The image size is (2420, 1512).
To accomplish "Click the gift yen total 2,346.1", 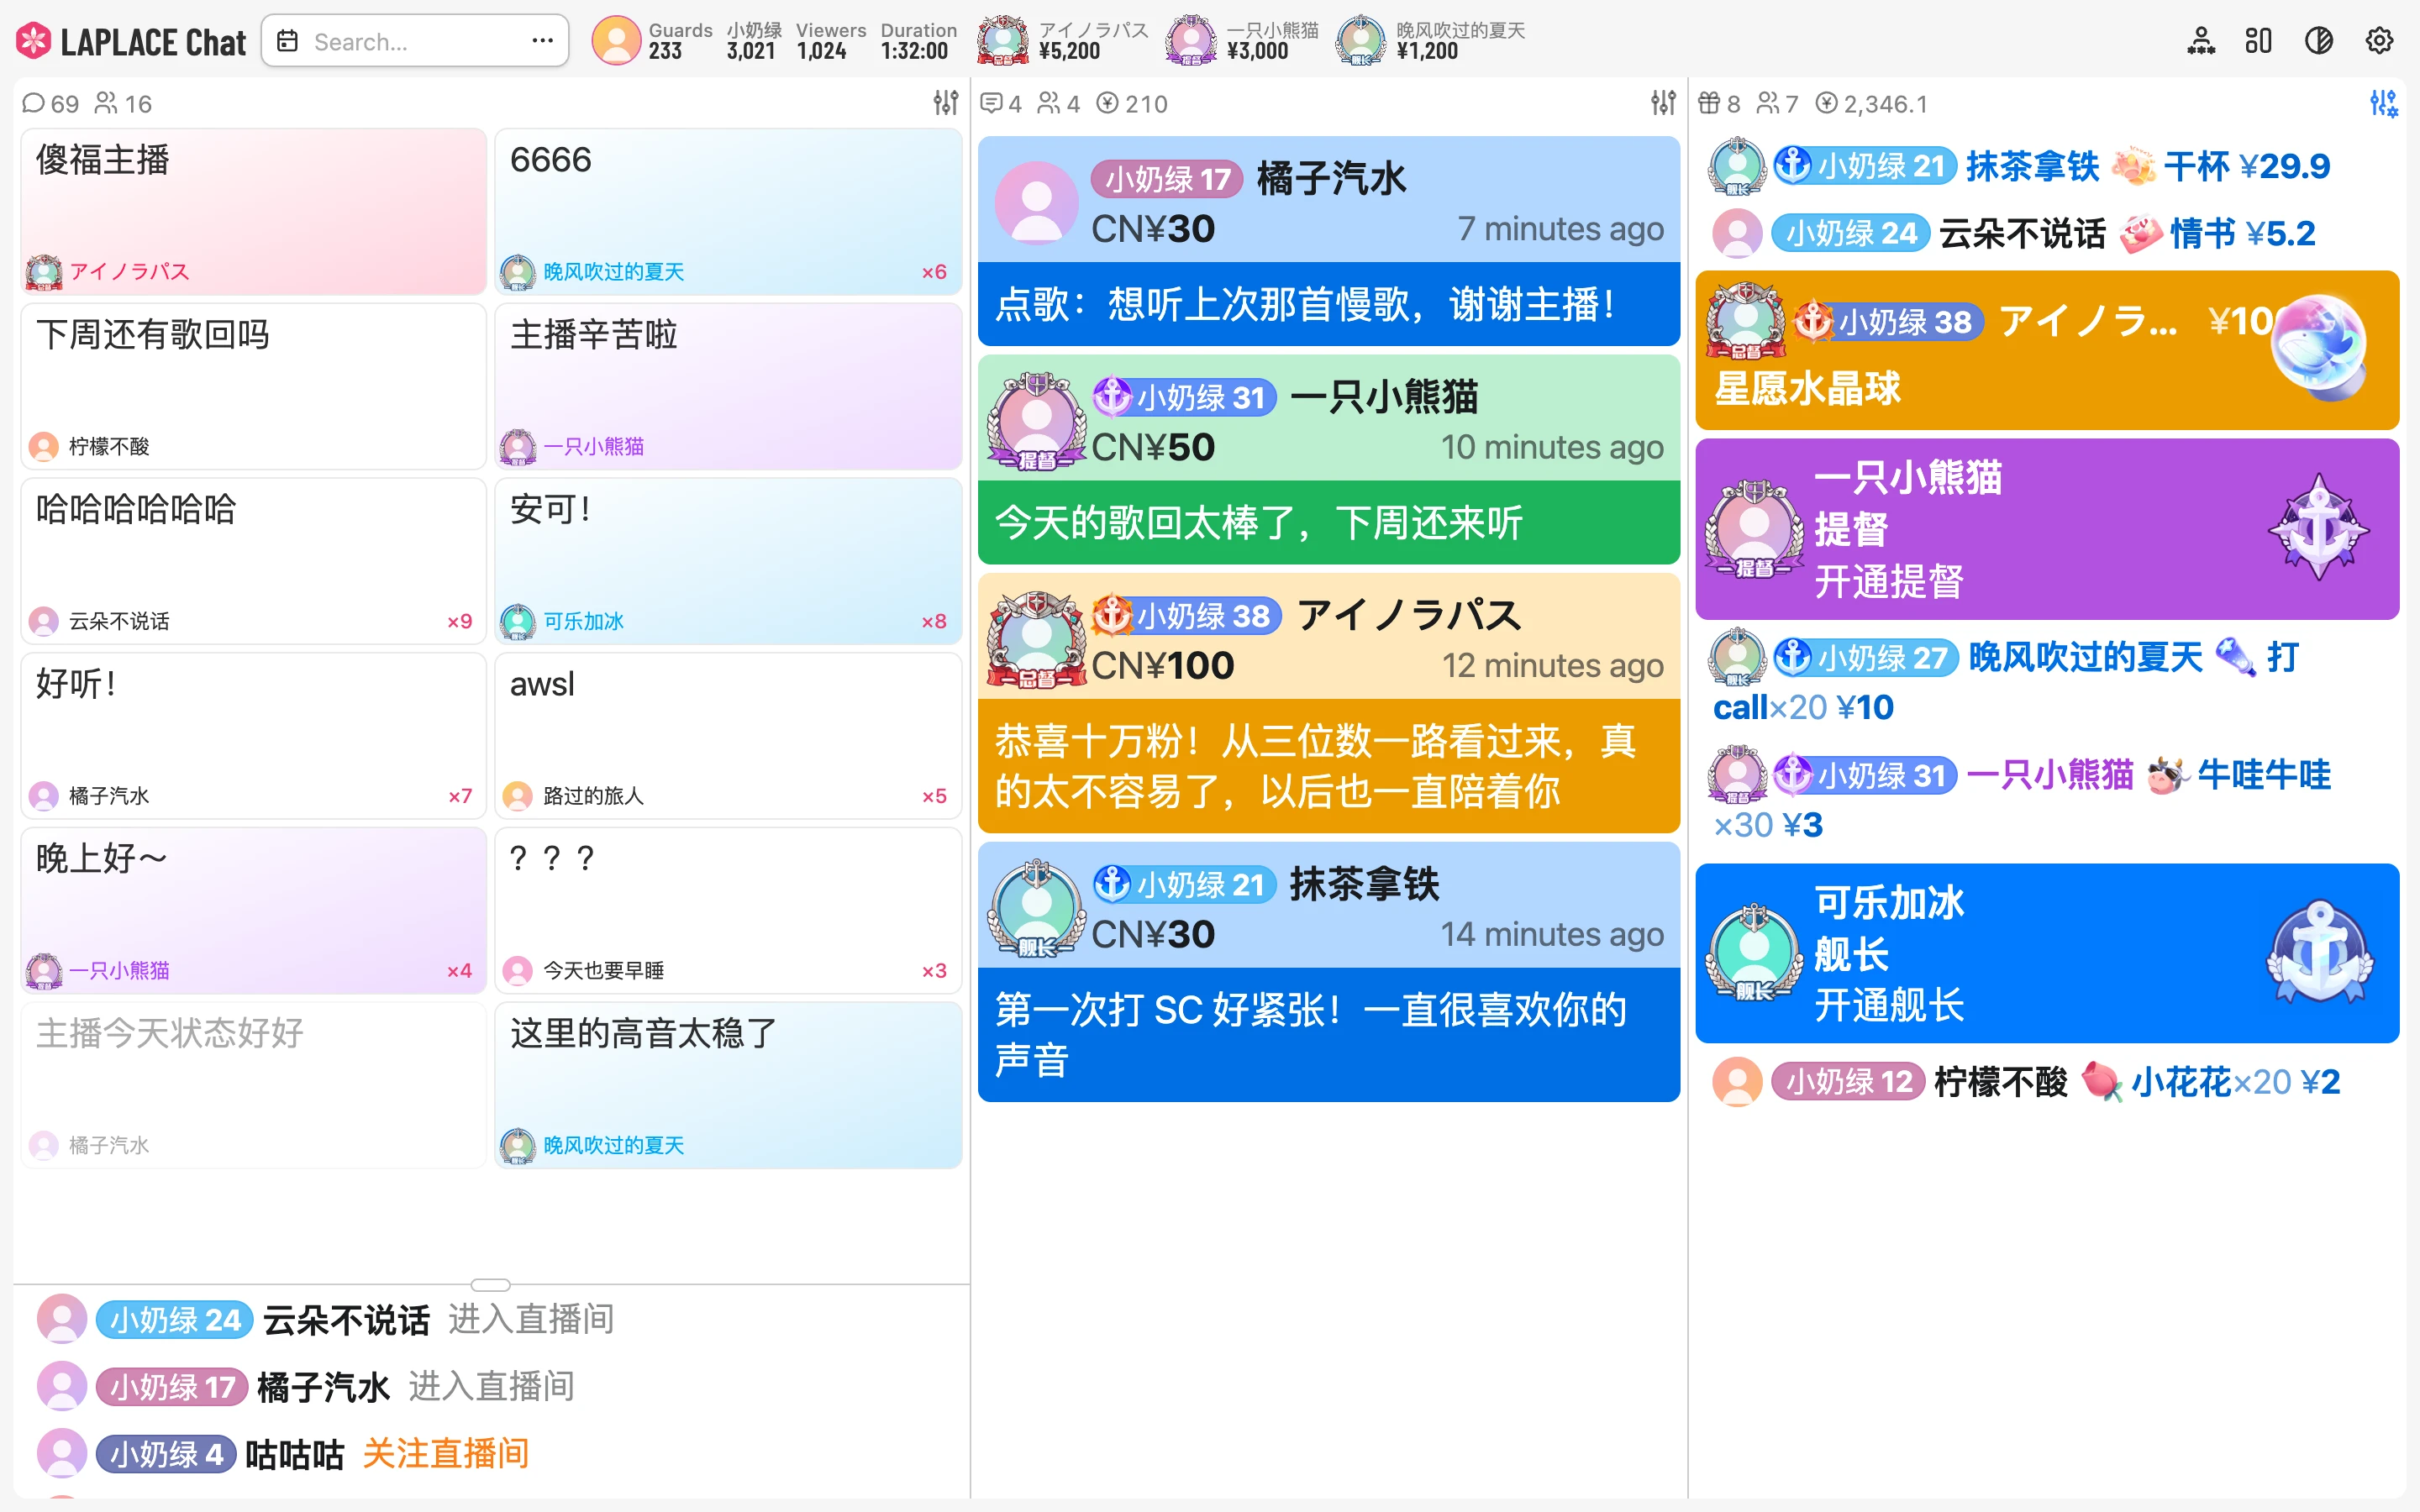I will click(x=1871, y=103).
